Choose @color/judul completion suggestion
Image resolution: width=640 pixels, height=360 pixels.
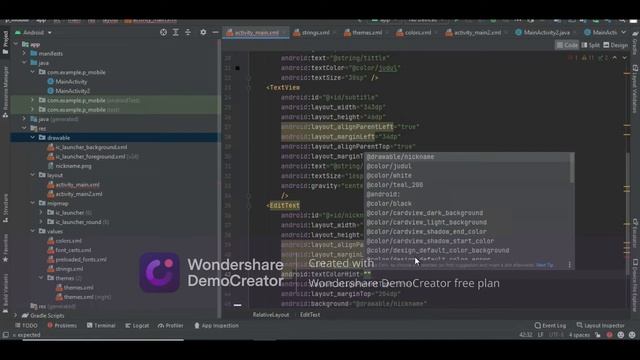click(x=467, y=166)
